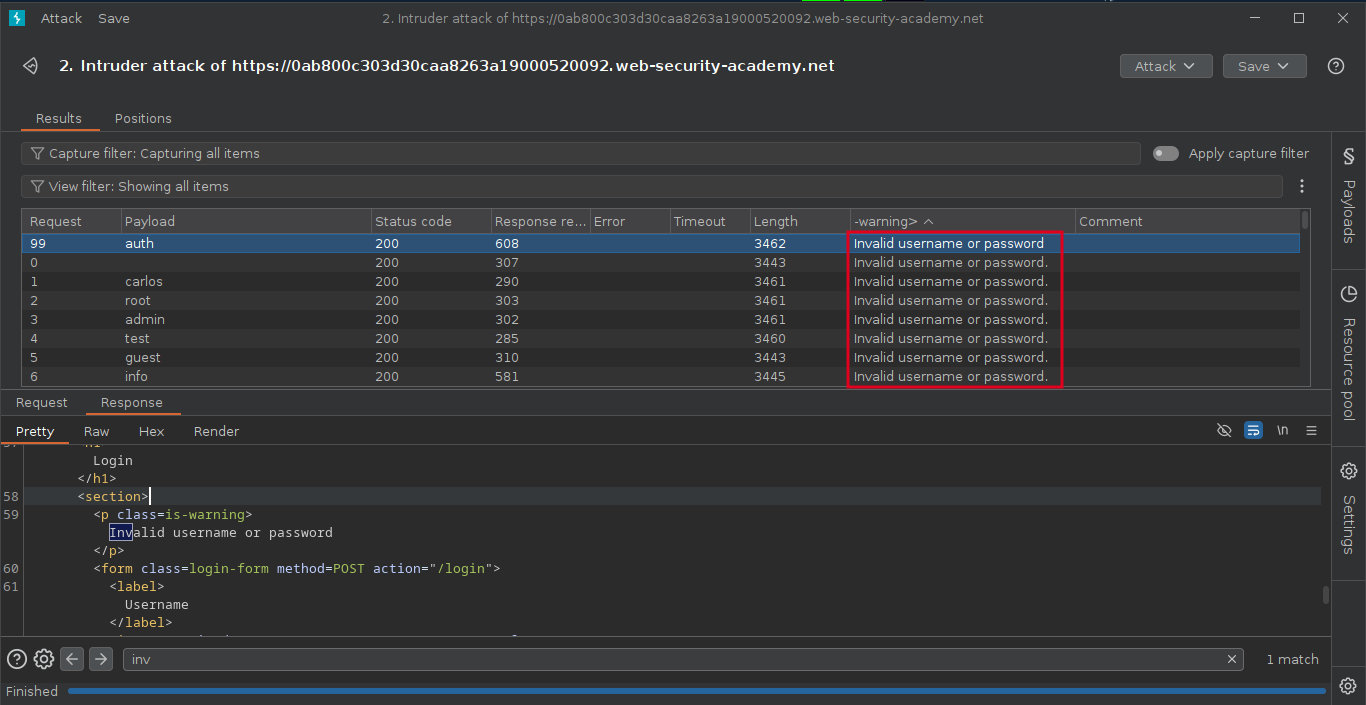Viewport: 1366px width, 705px height.
Task: Toggle non-printable characters \n button
Action: click(1282, 431)
